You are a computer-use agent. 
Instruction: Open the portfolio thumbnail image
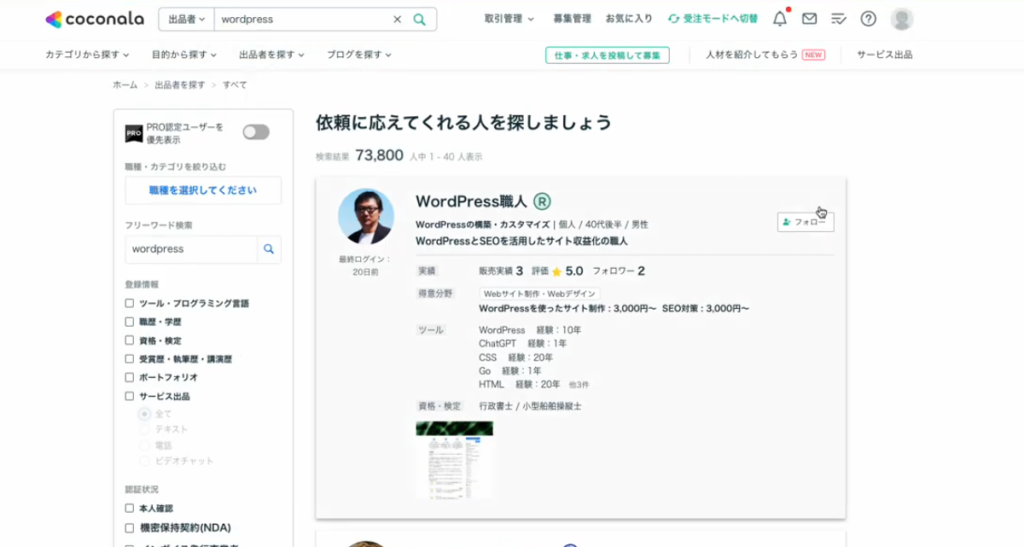coord(455,460)
